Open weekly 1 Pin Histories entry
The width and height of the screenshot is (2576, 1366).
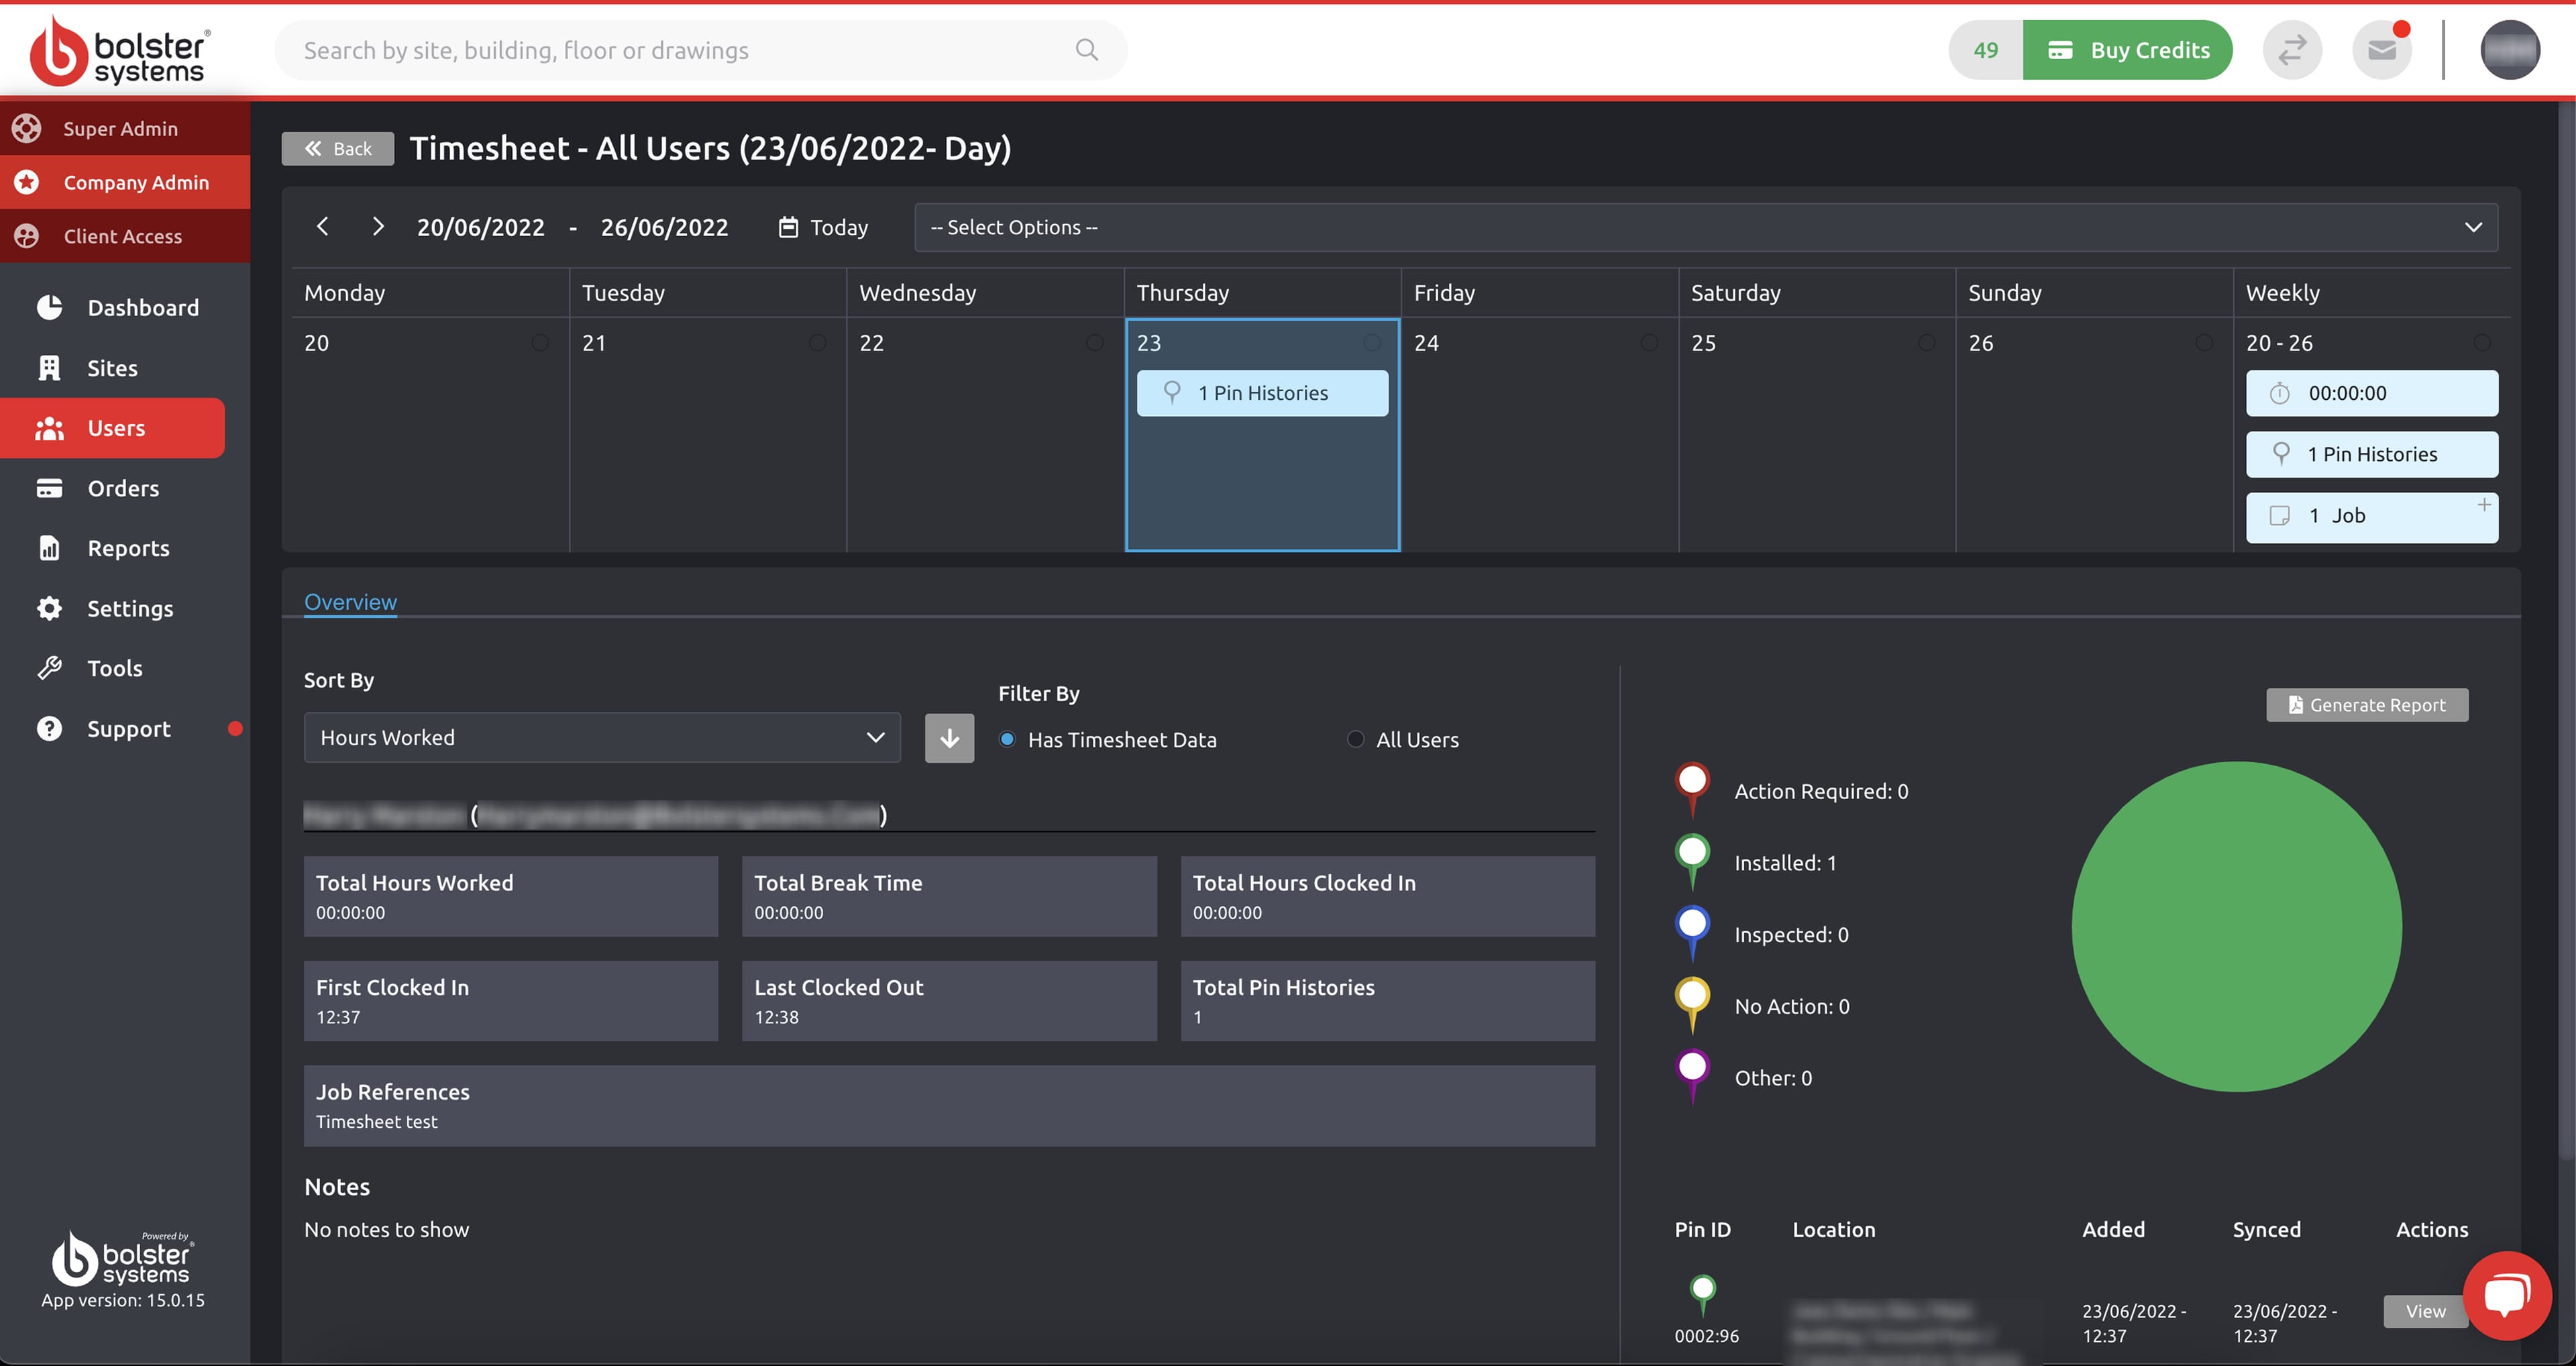coord(2372,454)
